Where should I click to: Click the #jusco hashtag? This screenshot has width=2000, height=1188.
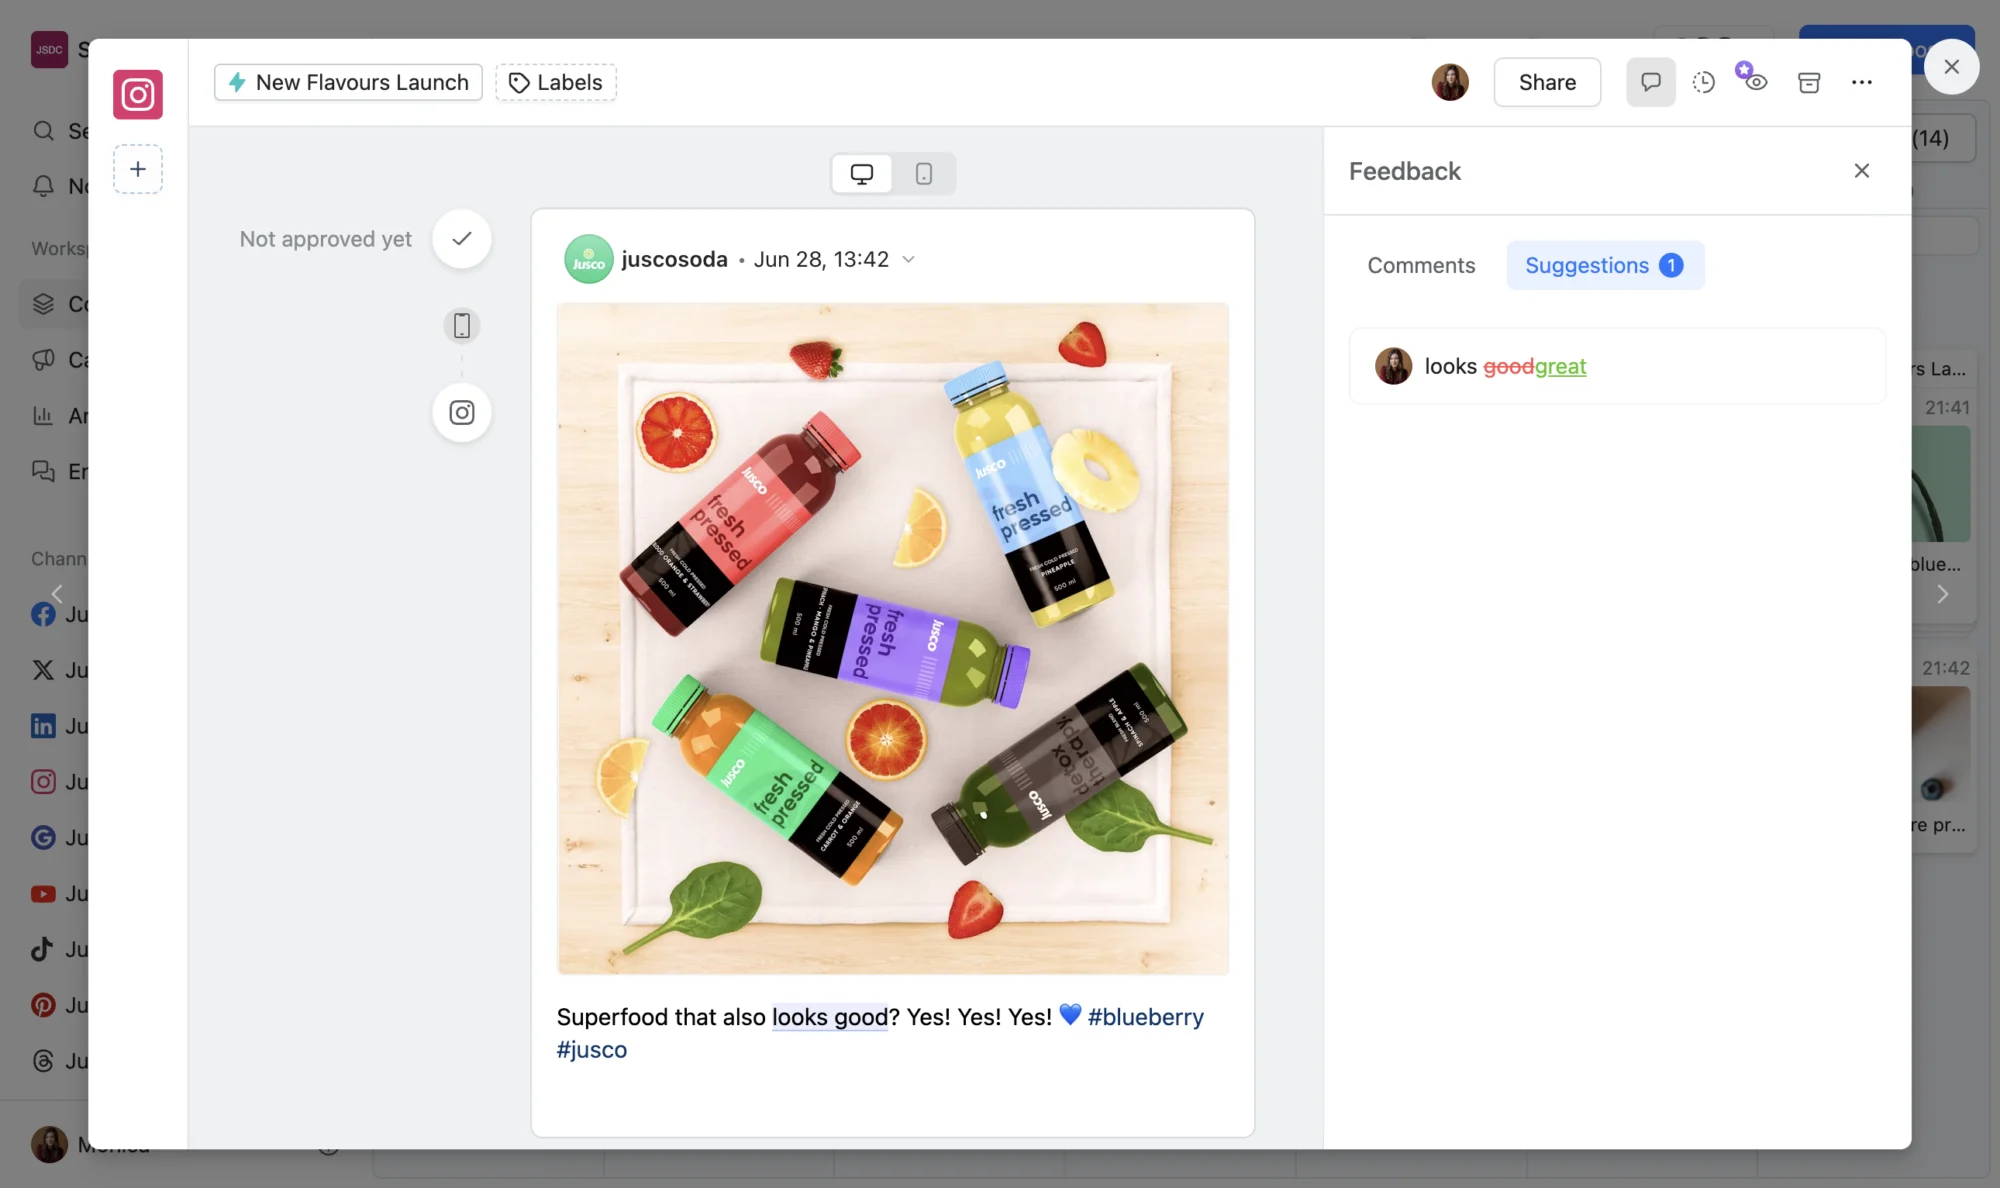592,1050
